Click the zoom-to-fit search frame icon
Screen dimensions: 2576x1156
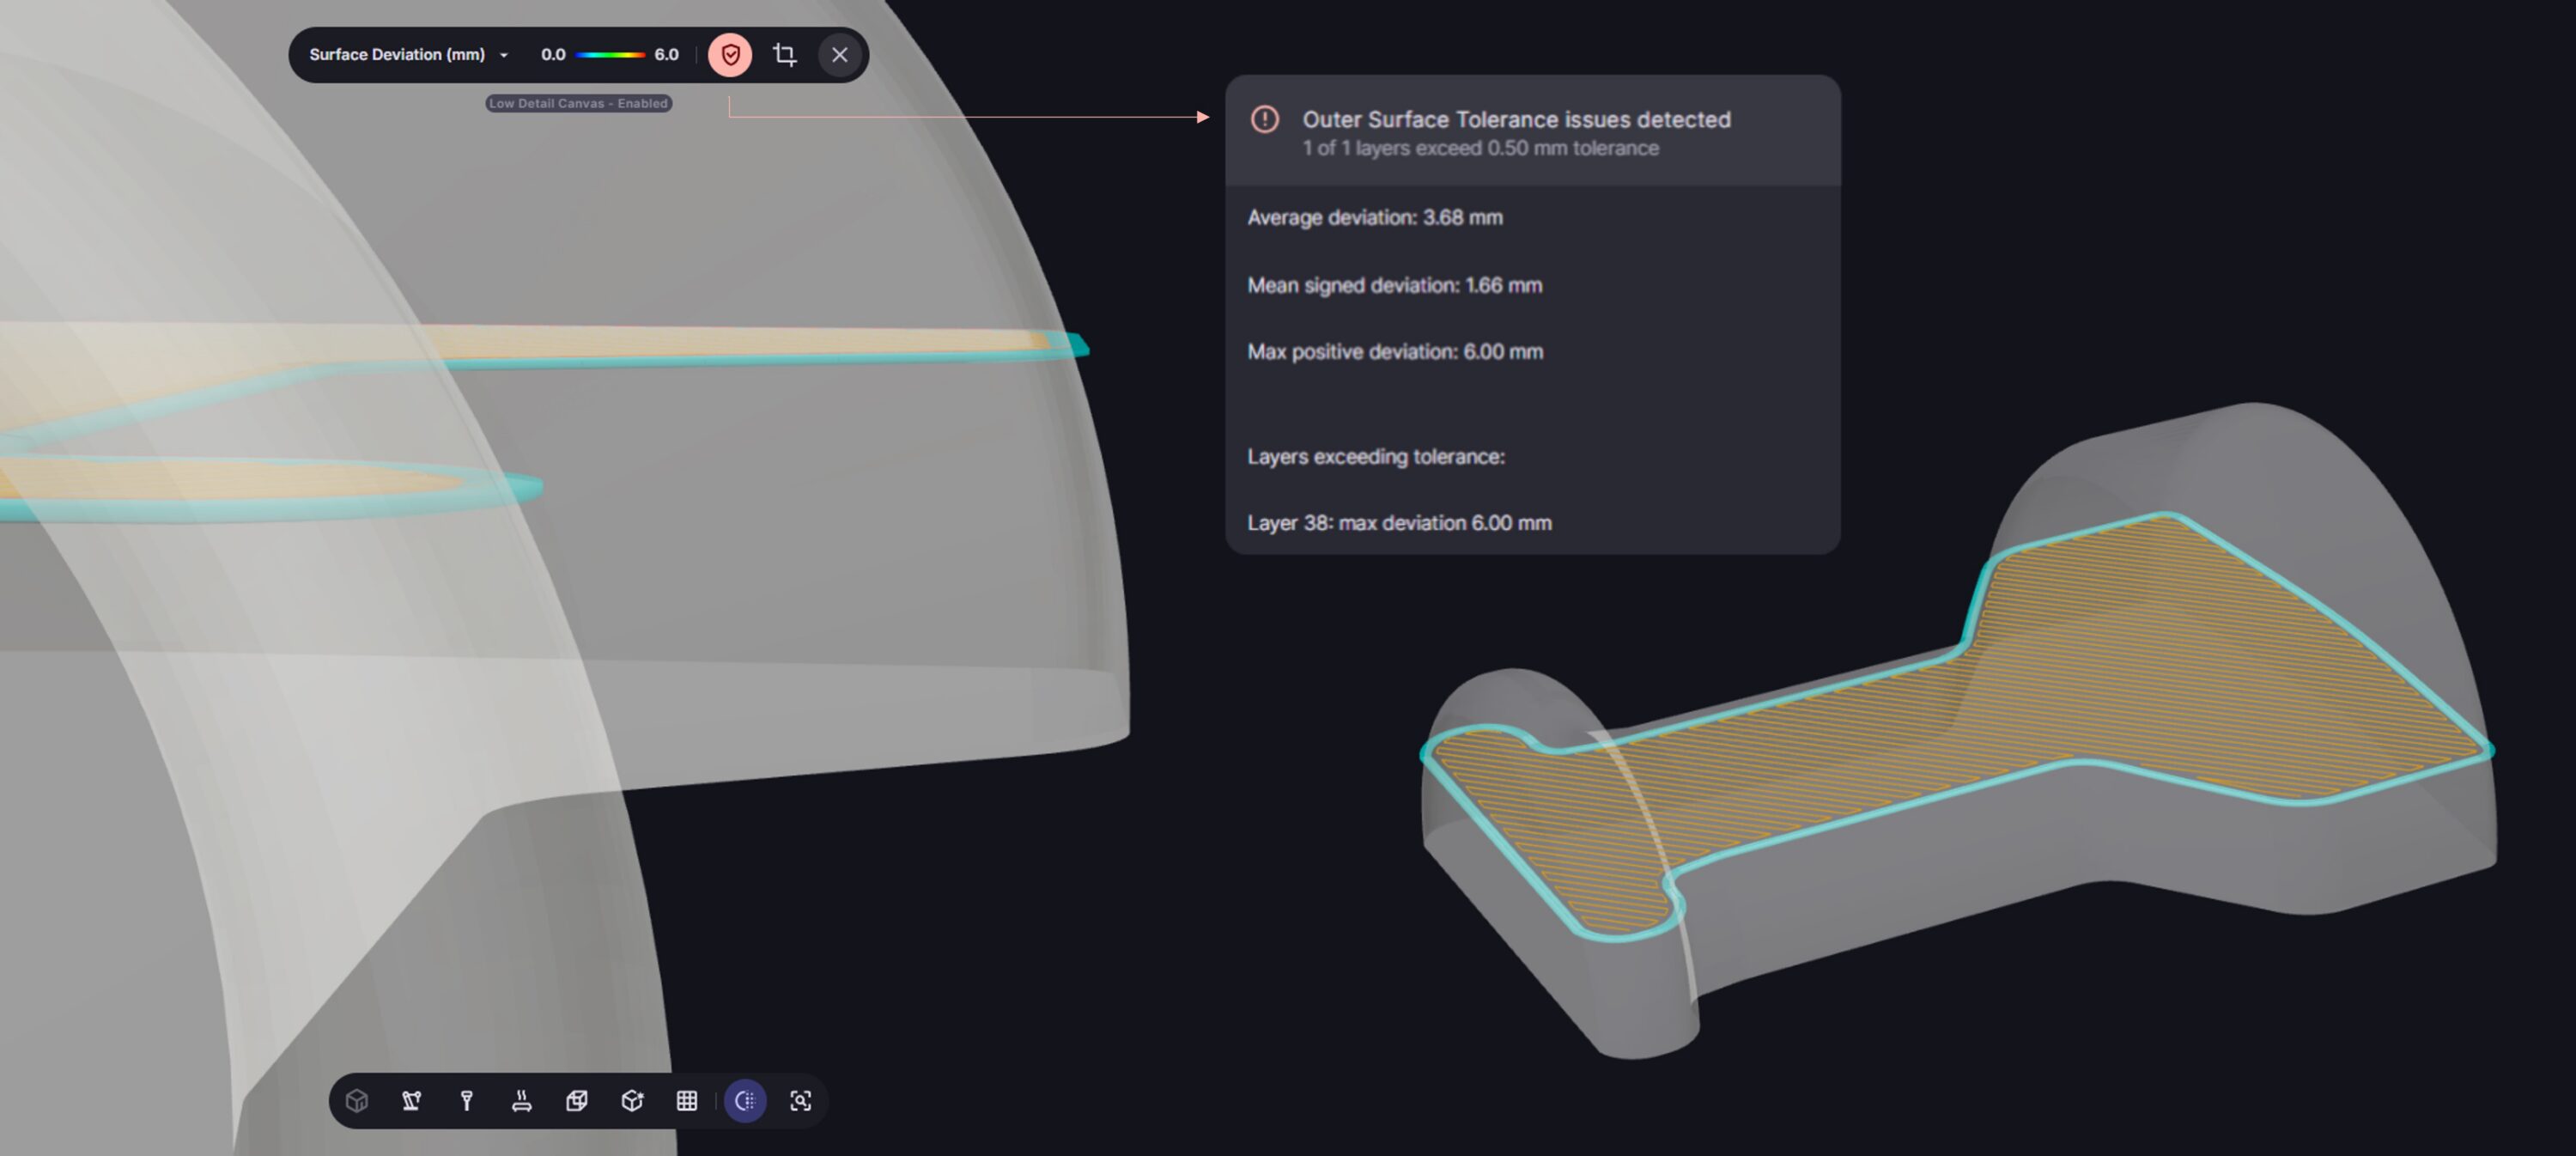coord(801,1101)
